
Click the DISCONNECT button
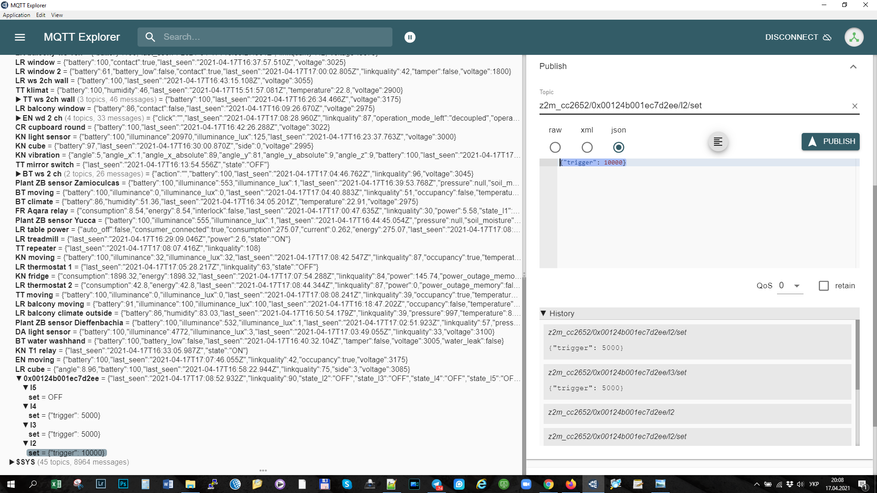tap(798, 37)
